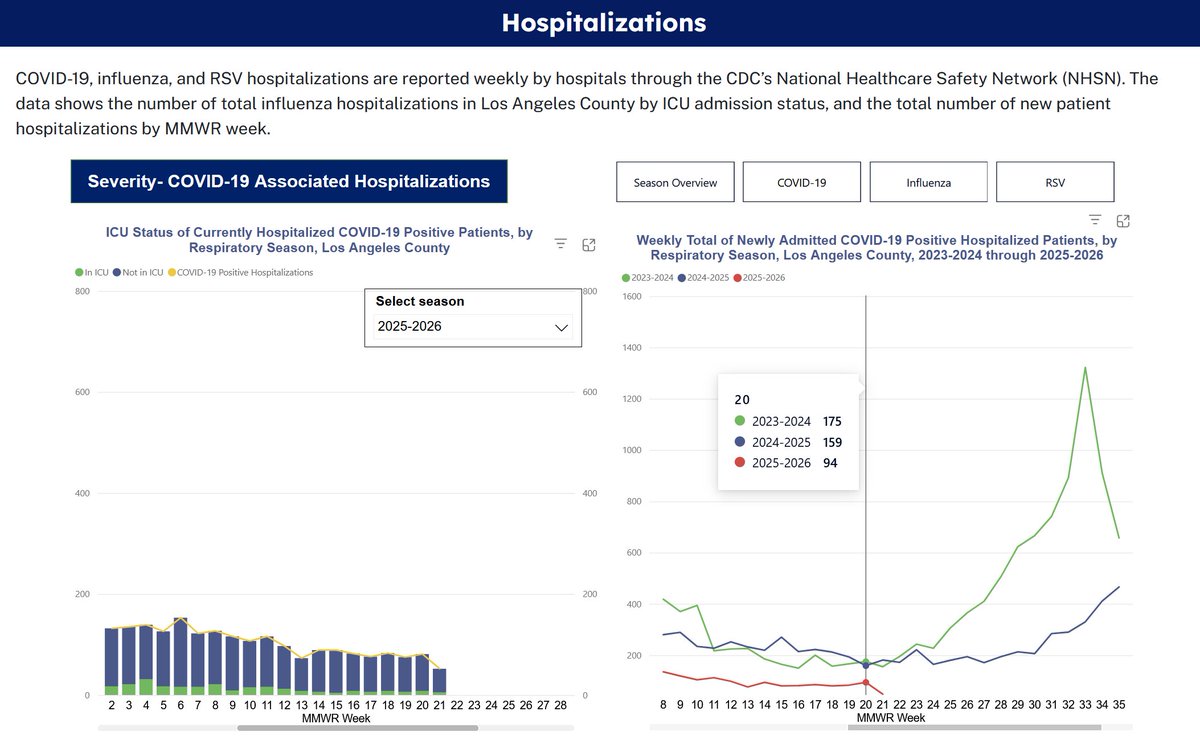Click Severity- COVID-19 Associated Hospitalizations header button

(x=289, y=181)
